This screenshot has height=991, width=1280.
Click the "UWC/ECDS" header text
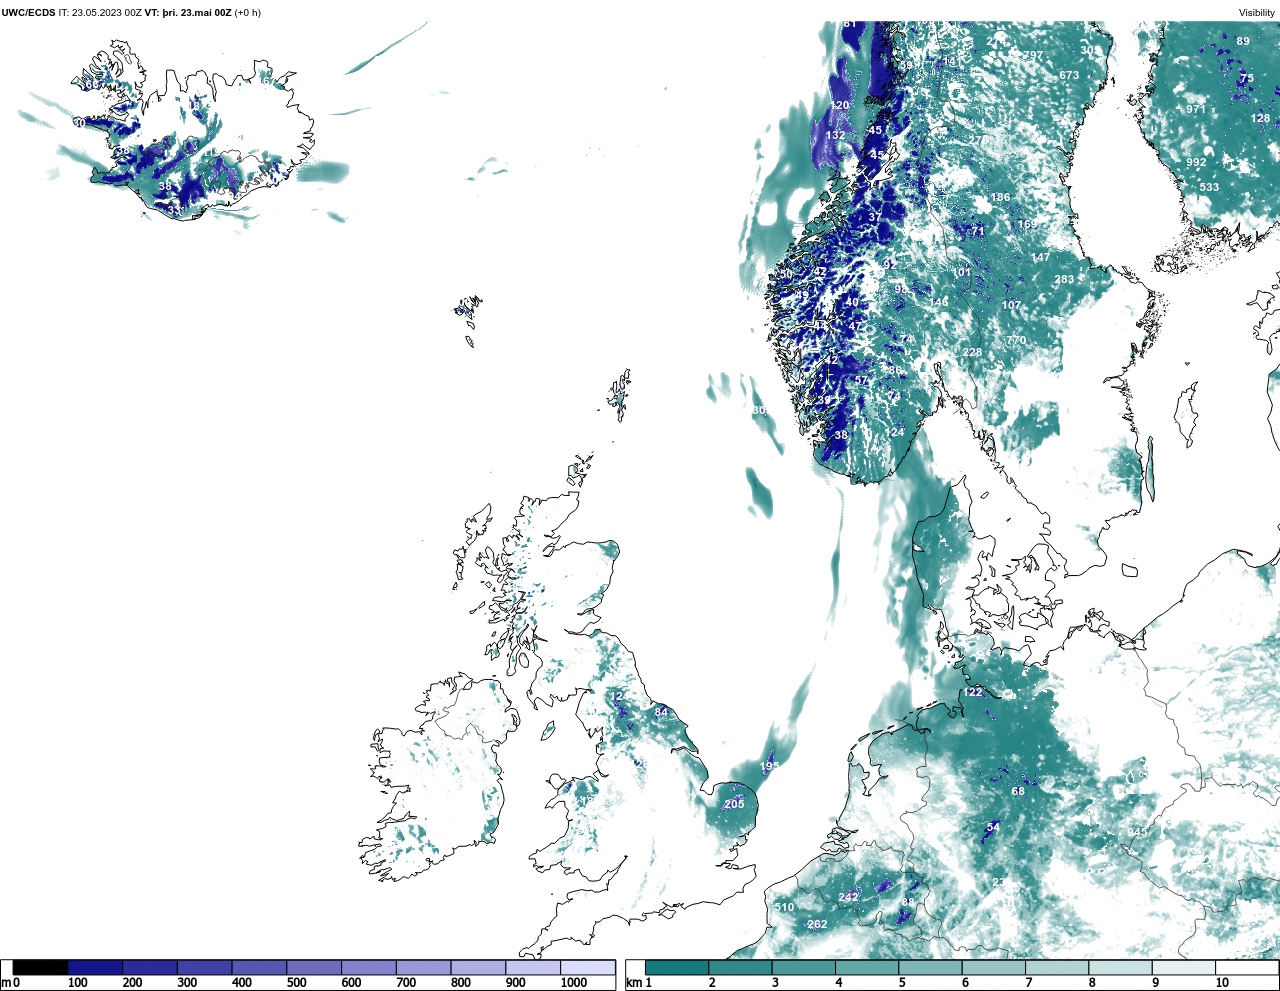[28, 13]
